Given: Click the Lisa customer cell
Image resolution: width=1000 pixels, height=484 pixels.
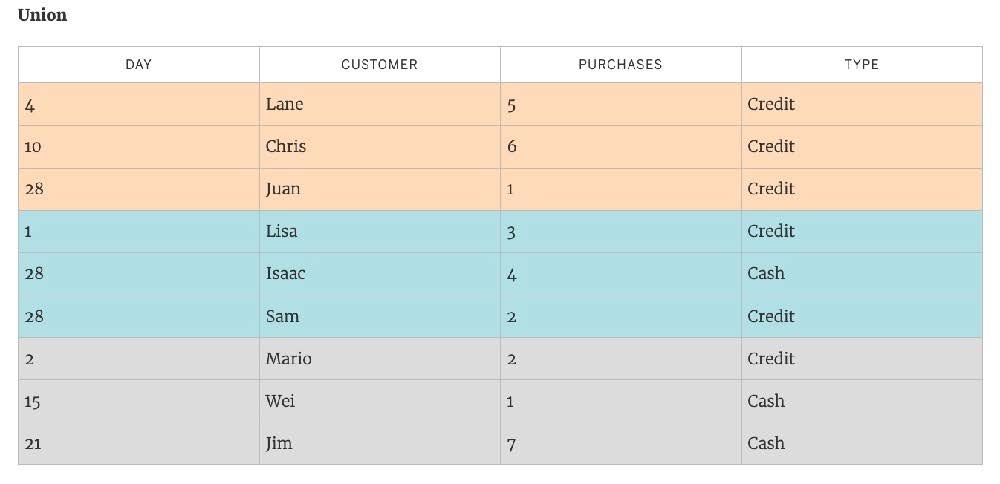Looking at the screenshot, I should (379, 231).
